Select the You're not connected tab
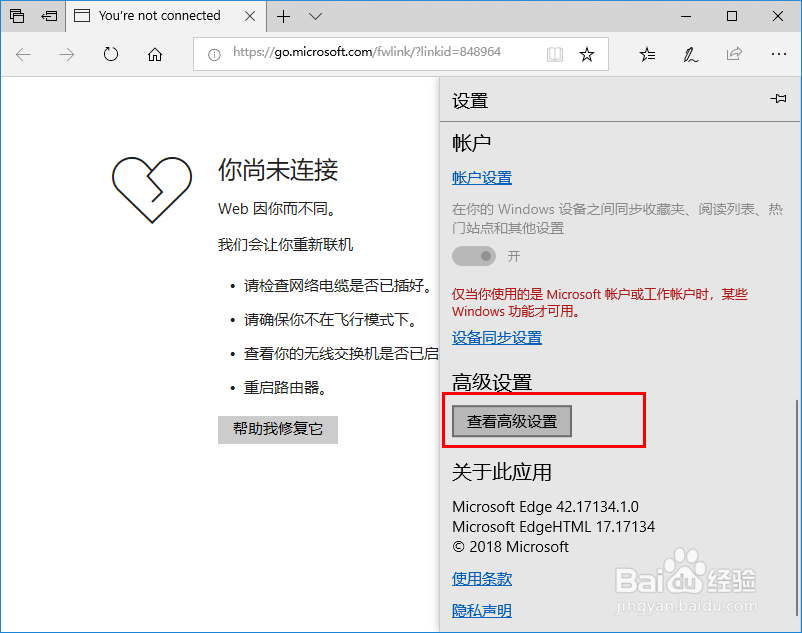The height and width of the screenshot is (633, 802). pos(160,16)
